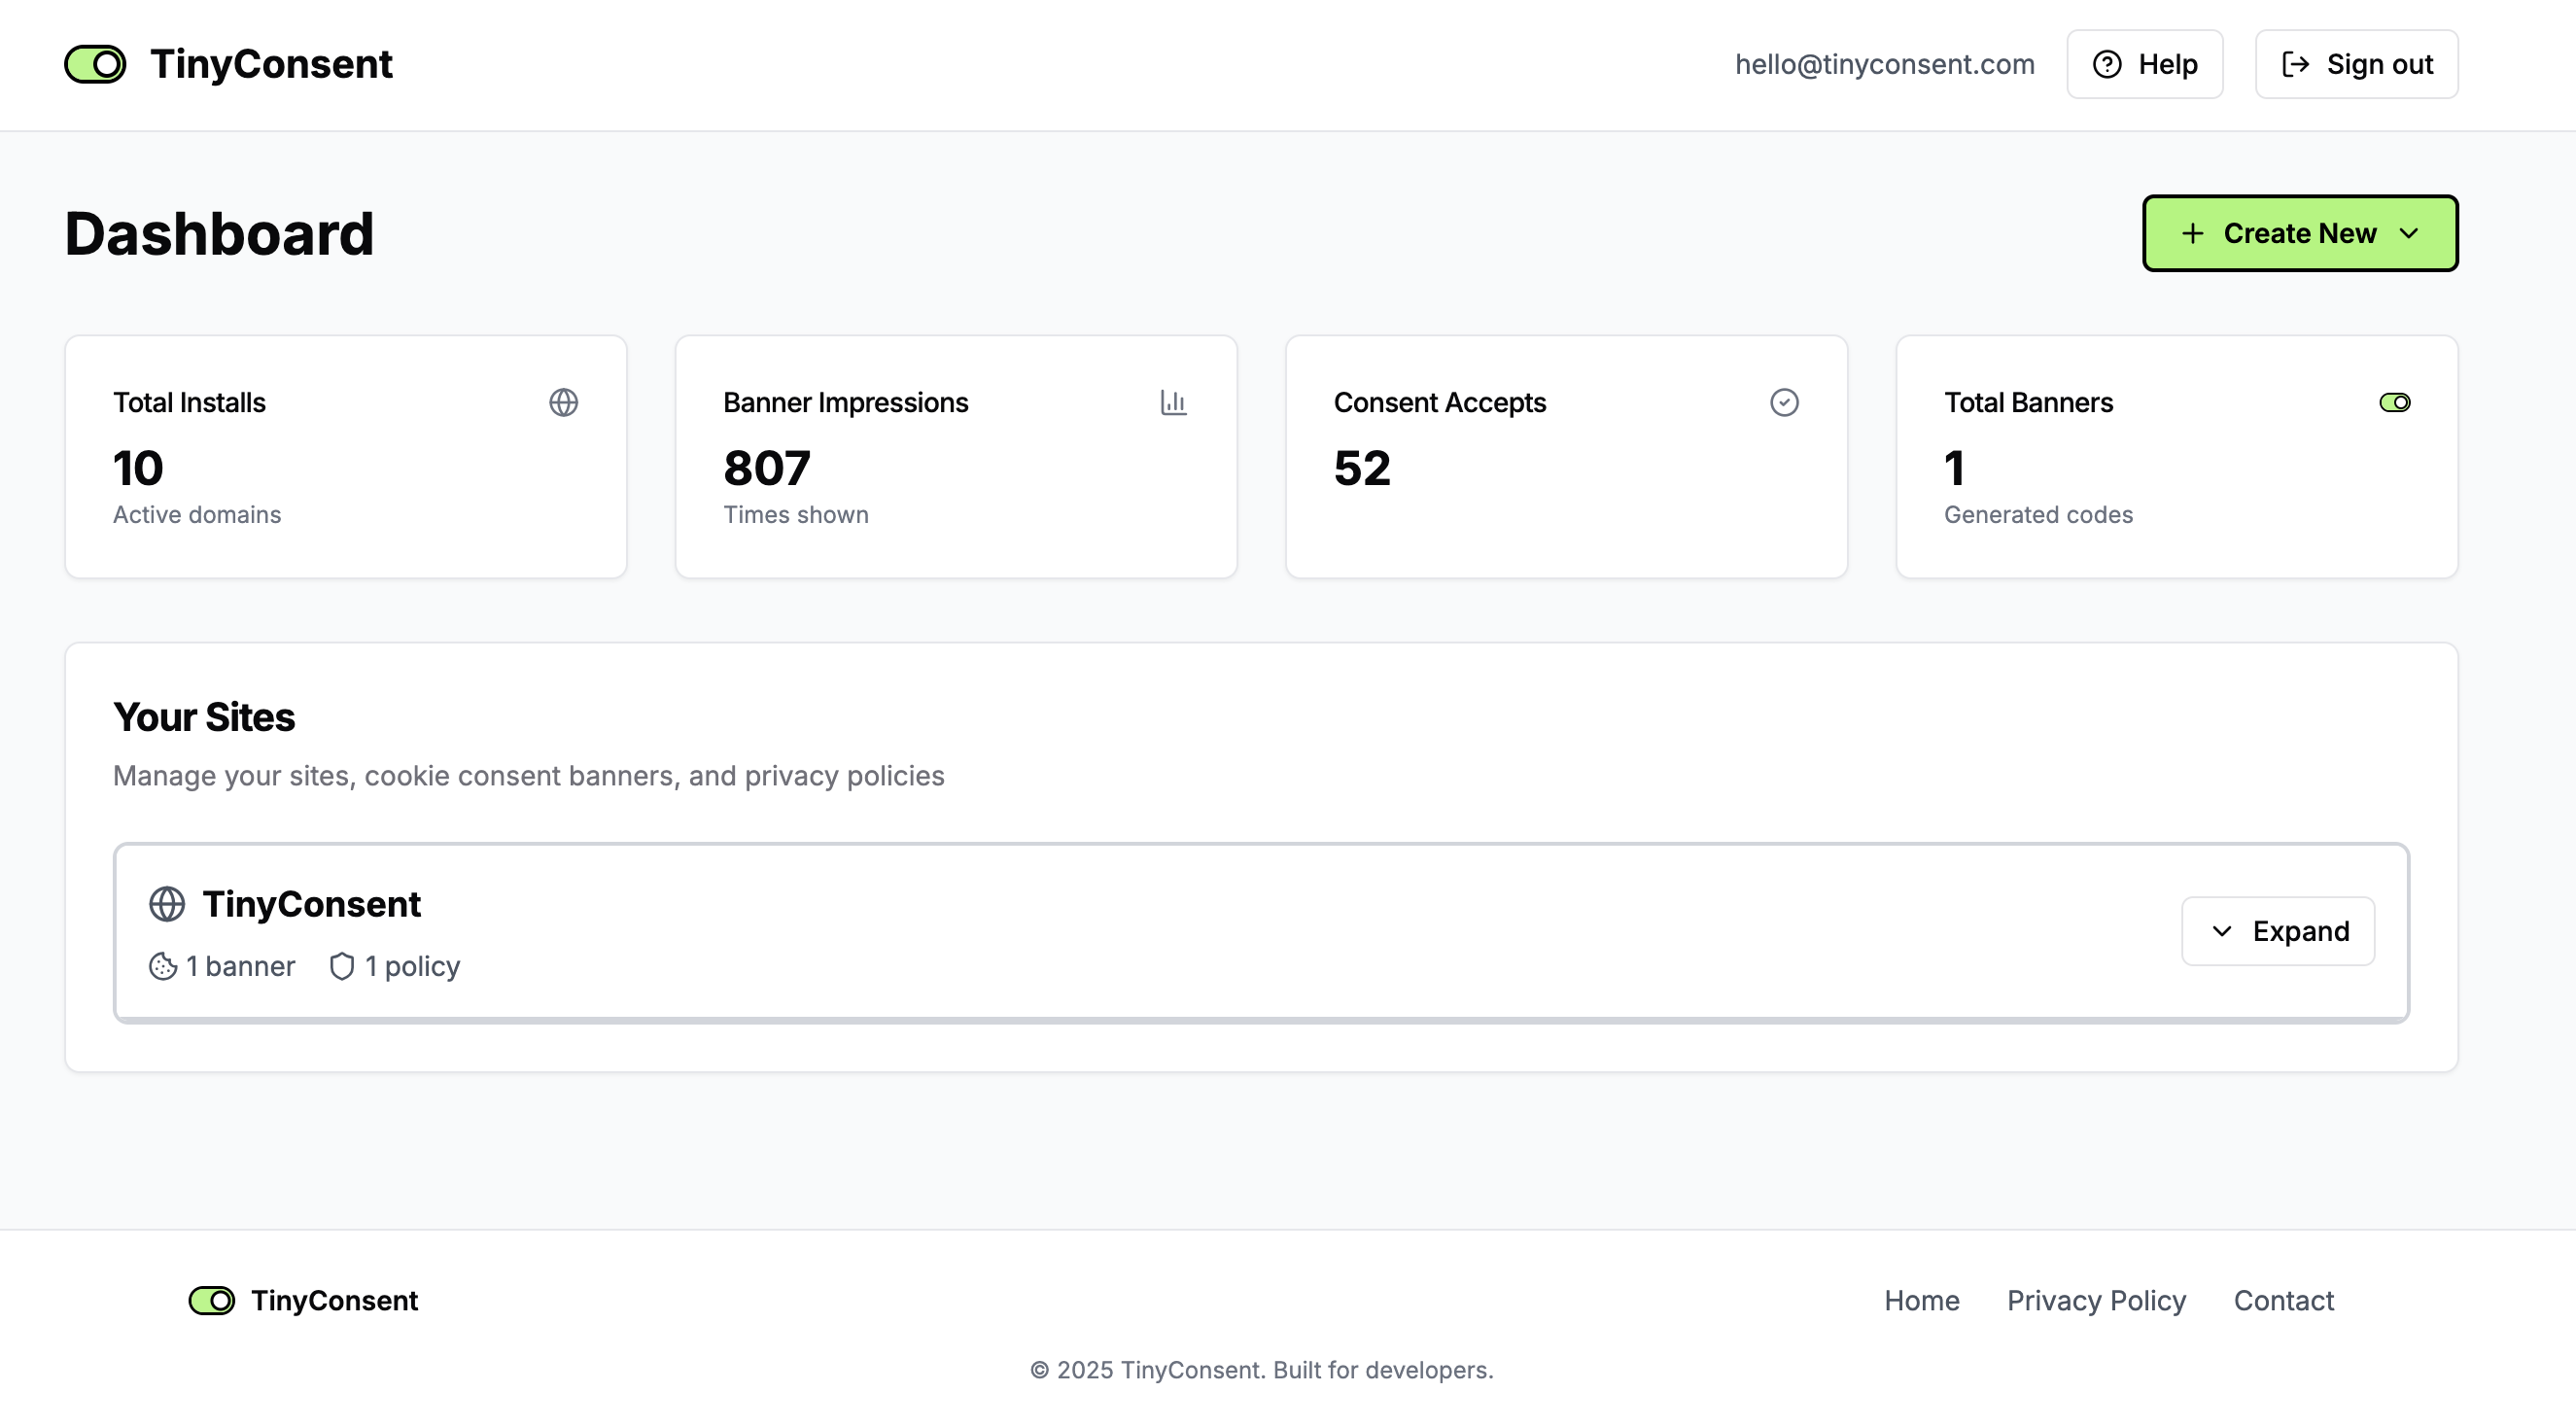Click the toggle icon in Total Banners card
The width and height of the screenshot is (2576, 1427).
pyautogui.click(x=2394, y=402)
